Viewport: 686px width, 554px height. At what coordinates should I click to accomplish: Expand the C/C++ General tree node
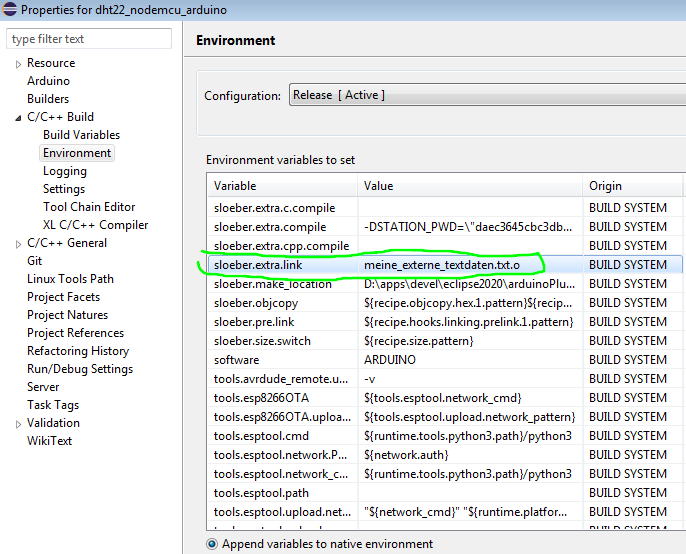tap(18, 244)
